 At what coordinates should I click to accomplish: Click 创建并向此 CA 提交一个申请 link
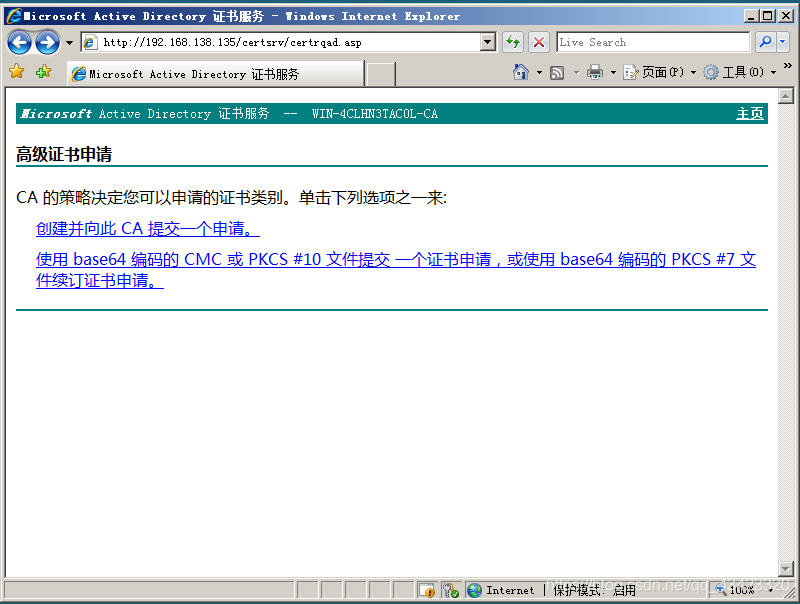(x=148, y=229)
